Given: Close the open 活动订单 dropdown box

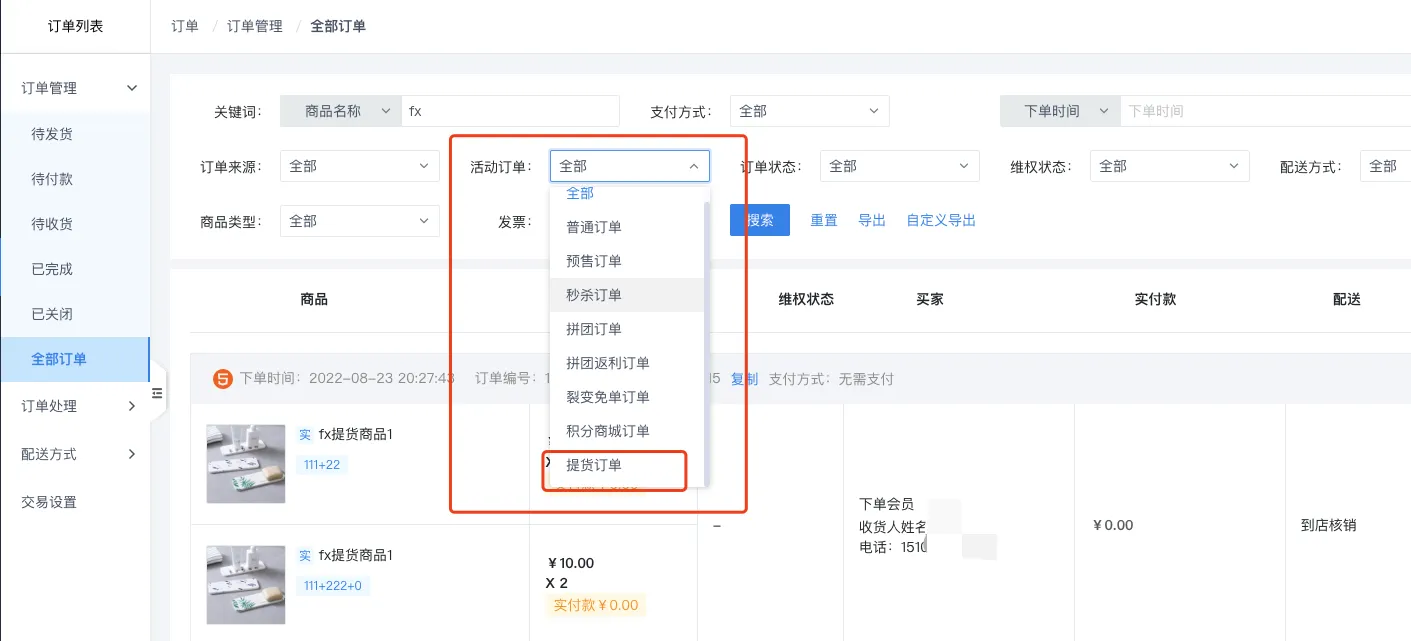Looking at the screenshot, I should point(630,166).
